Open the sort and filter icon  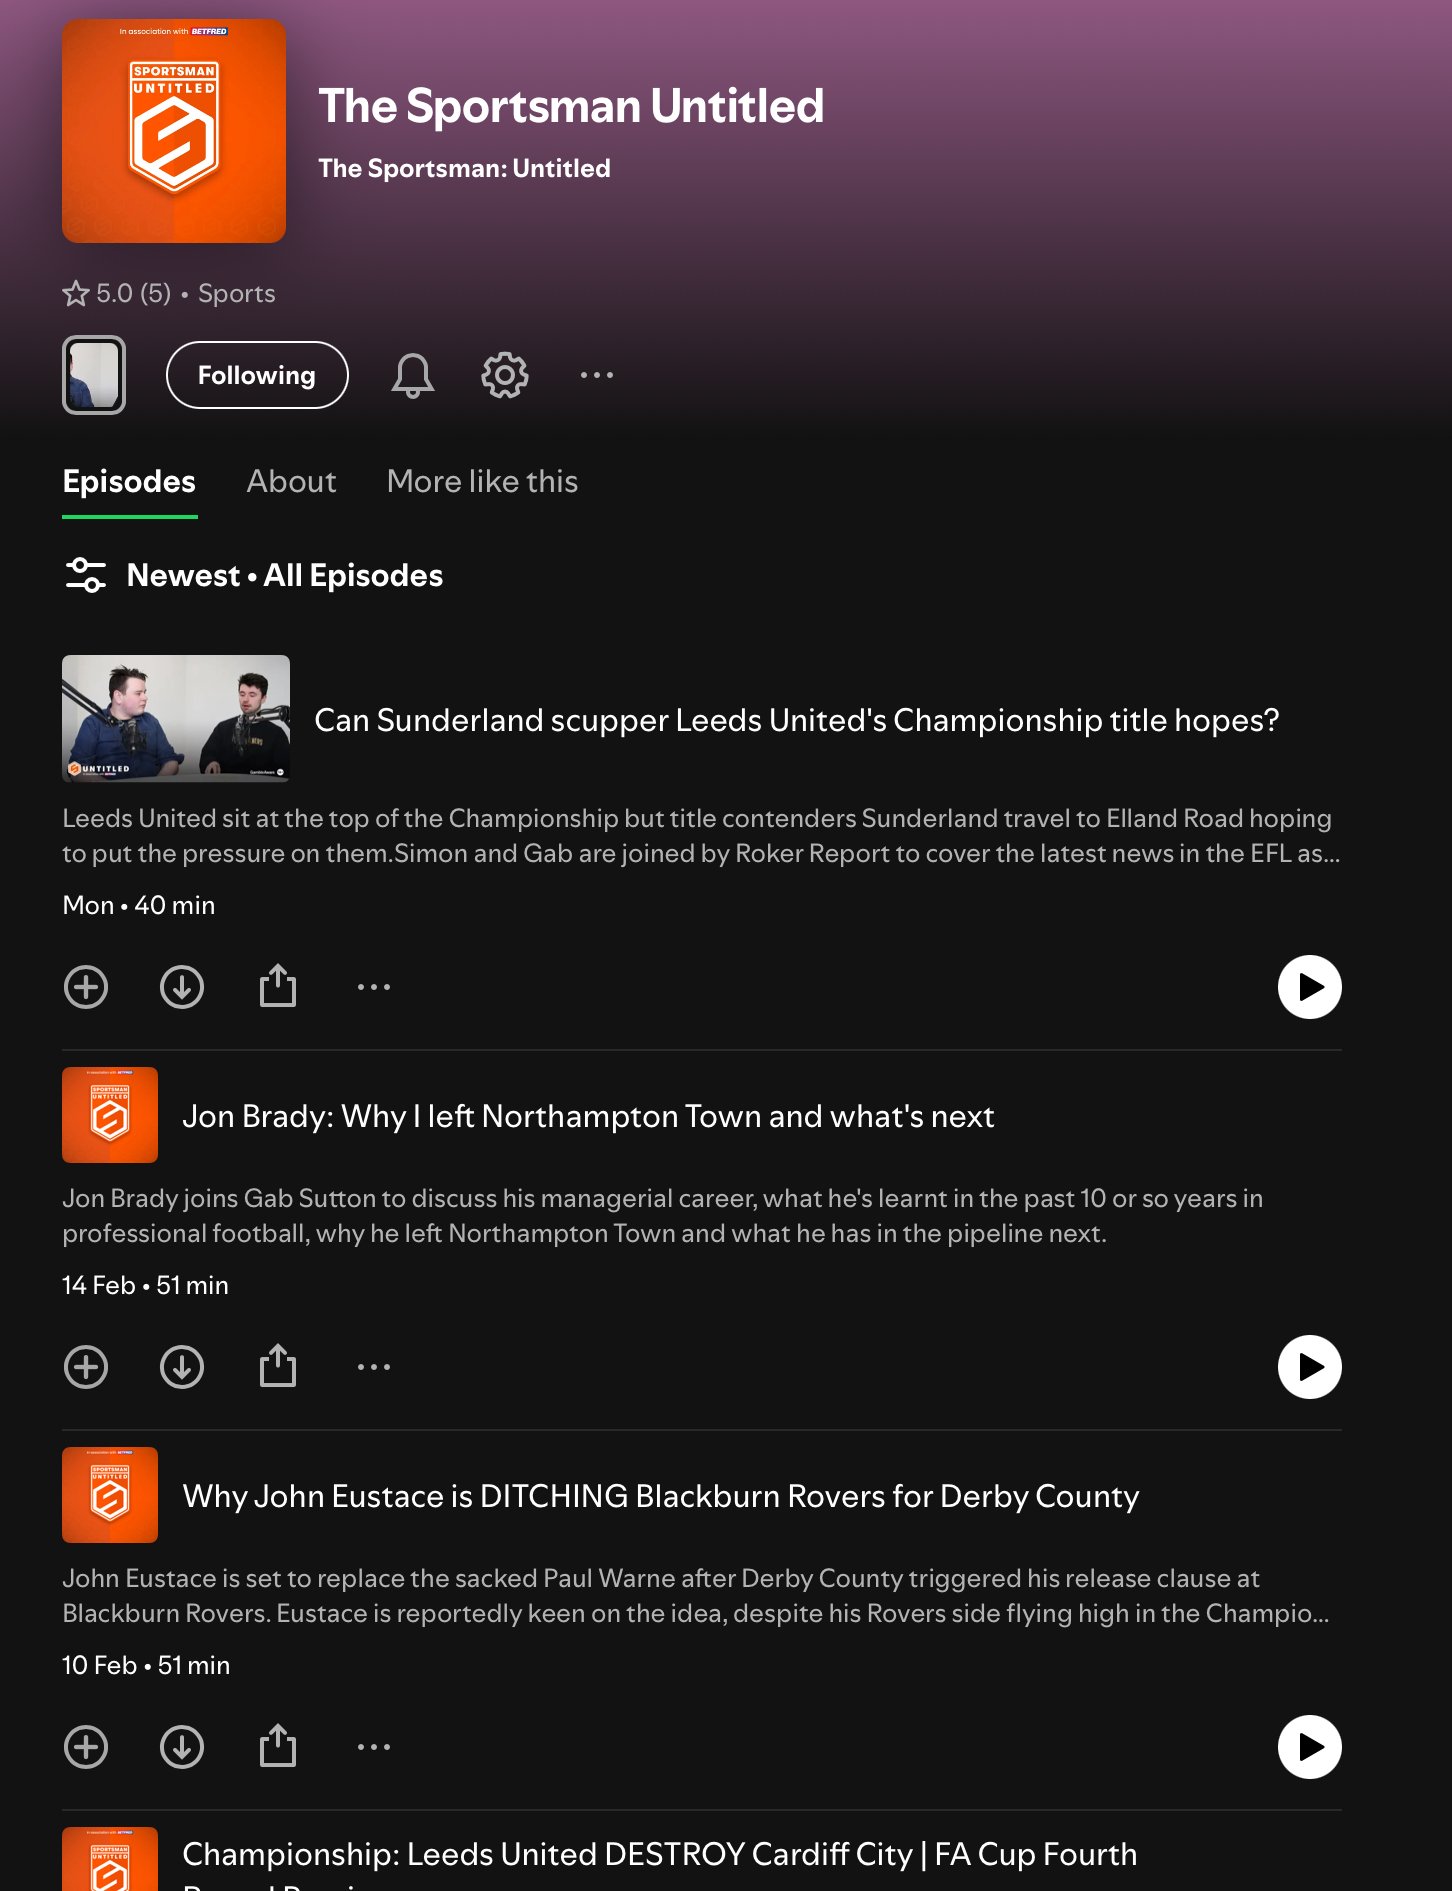click(86, 575)
